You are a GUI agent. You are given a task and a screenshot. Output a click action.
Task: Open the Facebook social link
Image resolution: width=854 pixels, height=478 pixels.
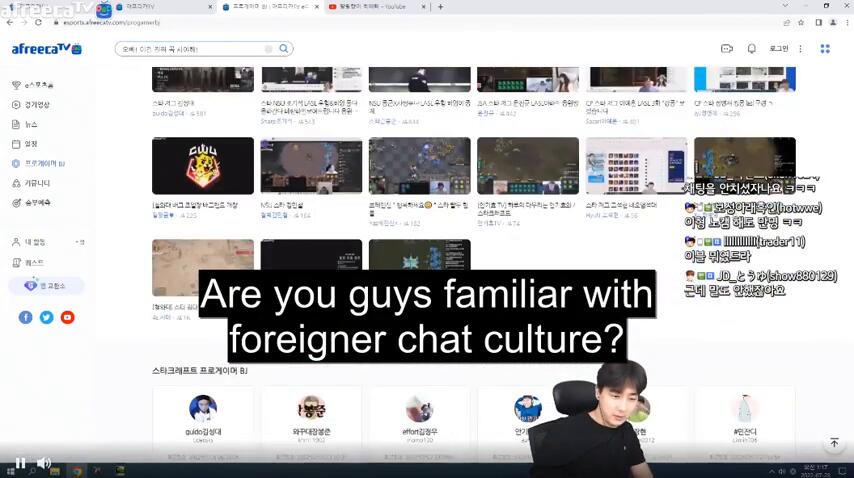coord(26,317)
